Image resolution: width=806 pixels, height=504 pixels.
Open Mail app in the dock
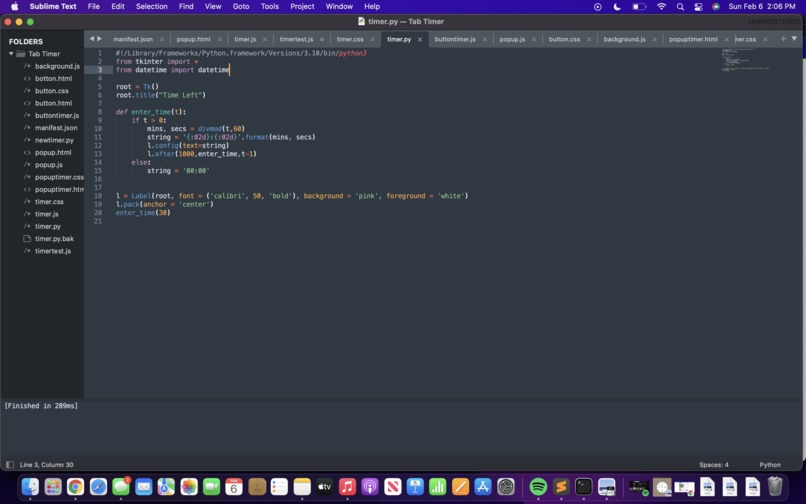coord(143,486)
